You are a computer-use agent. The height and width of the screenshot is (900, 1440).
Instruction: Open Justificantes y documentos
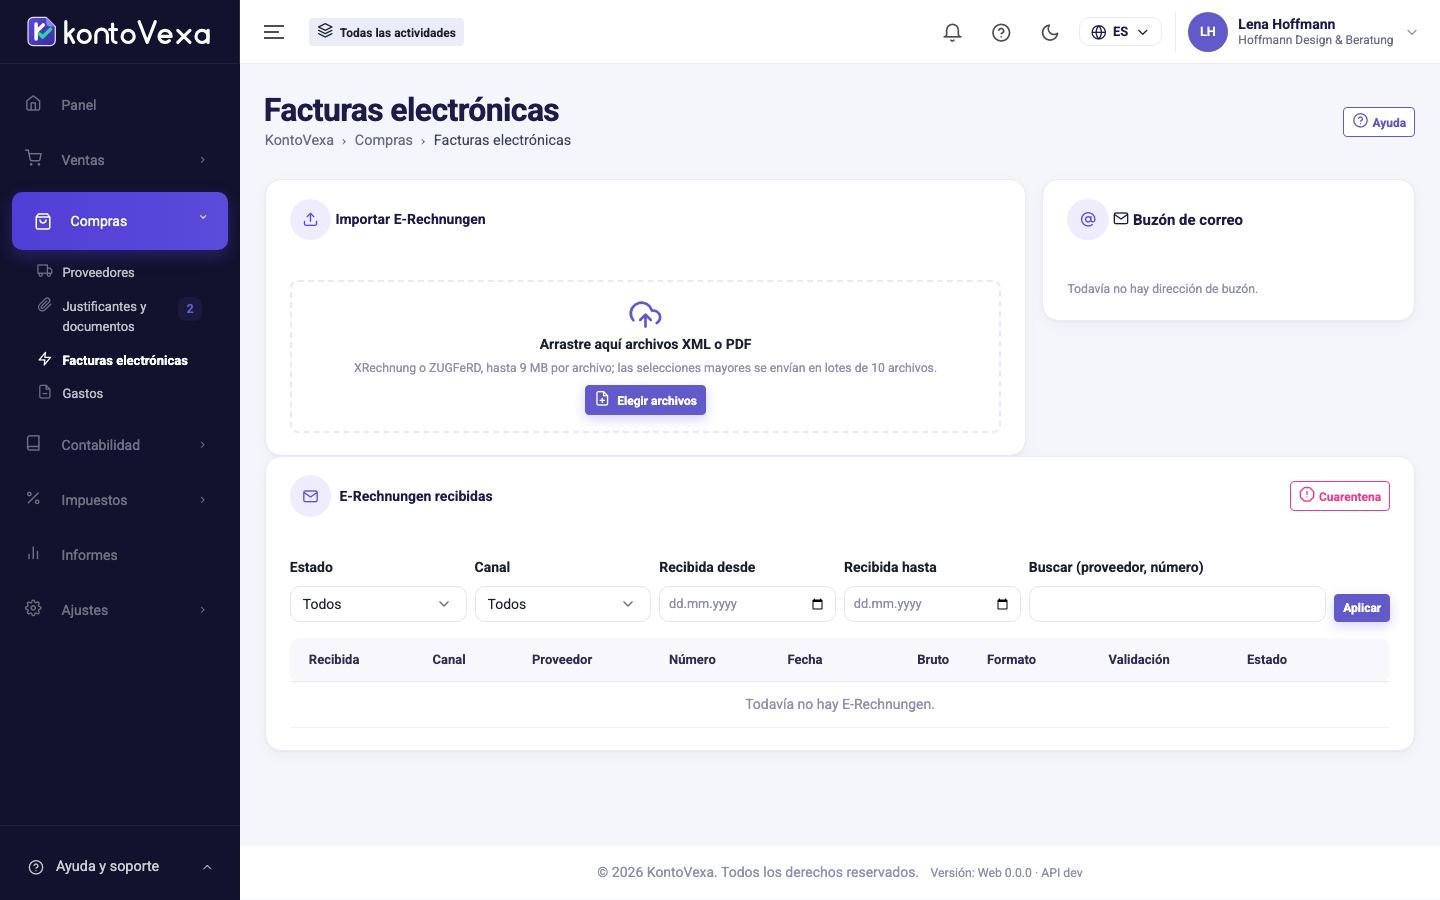tap(120, 316)
